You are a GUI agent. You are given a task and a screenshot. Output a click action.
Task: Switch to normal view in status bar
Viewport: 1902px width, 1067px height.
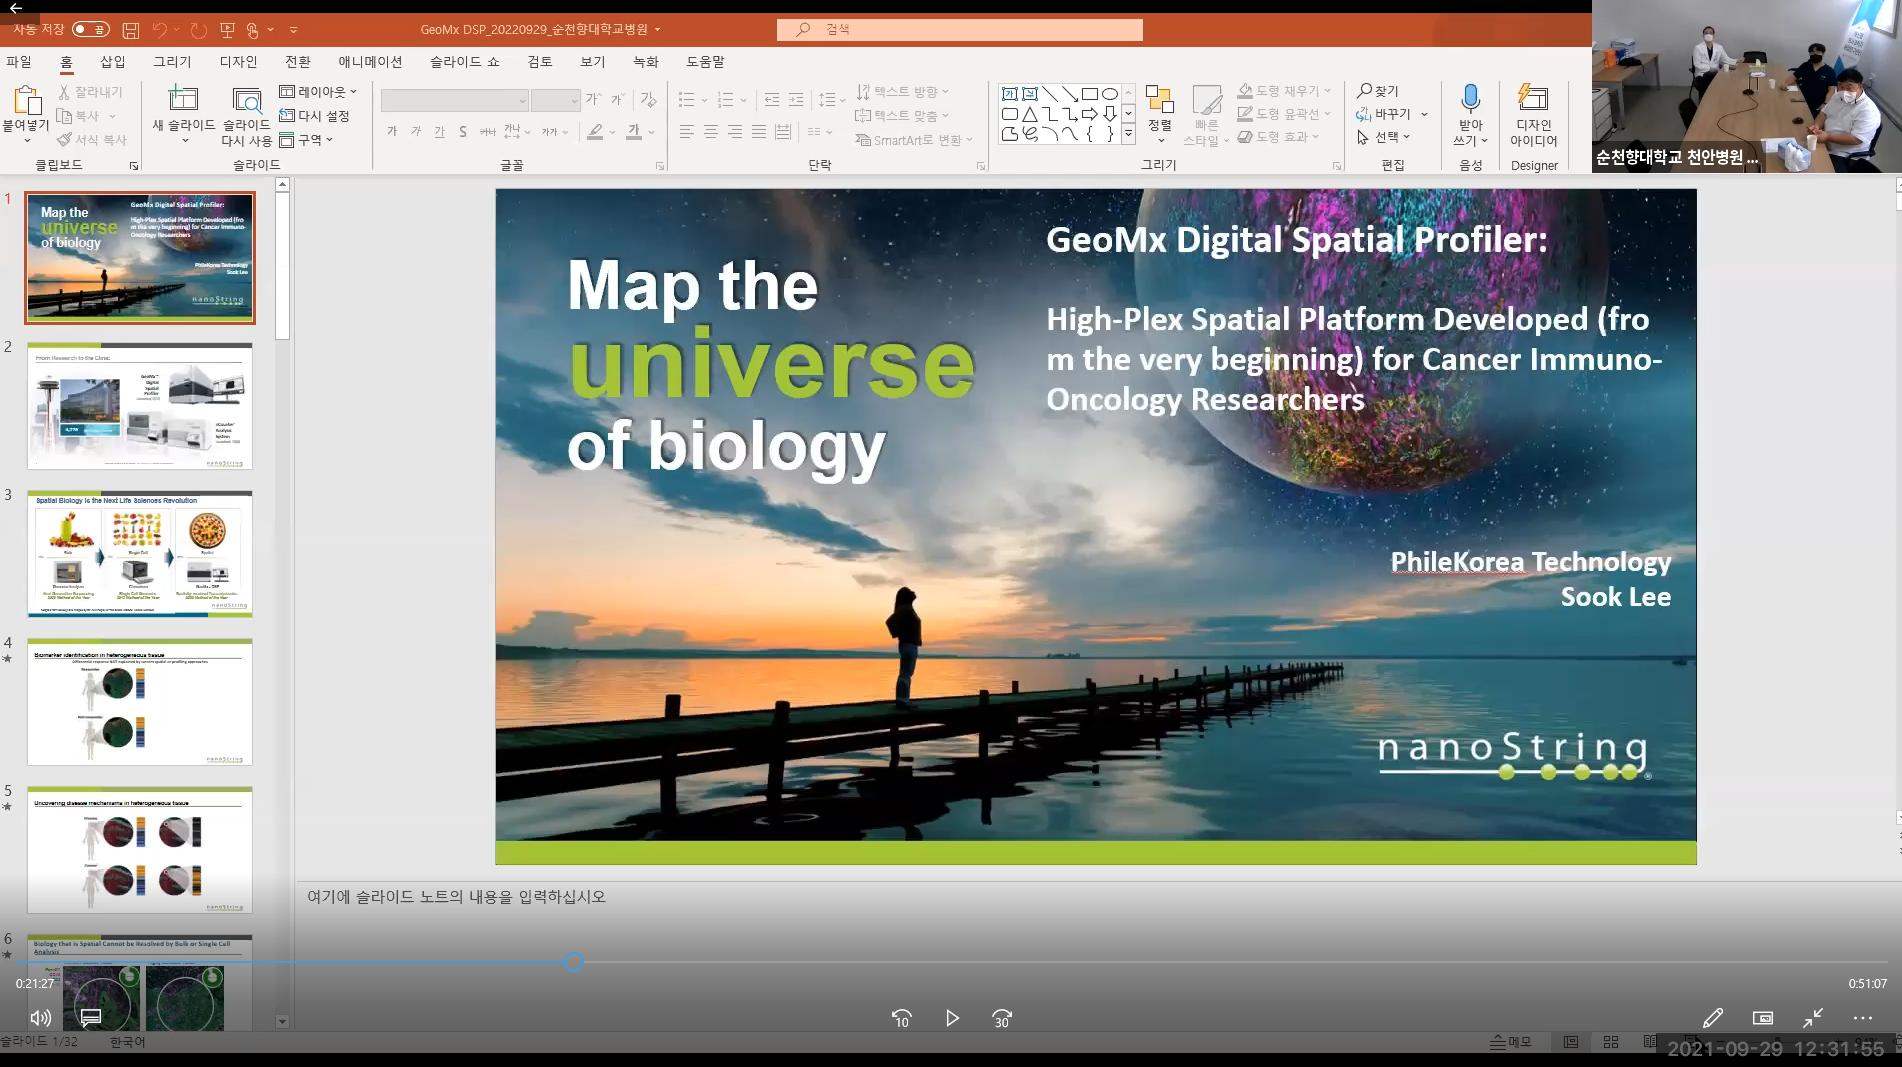(1571, 1042)
